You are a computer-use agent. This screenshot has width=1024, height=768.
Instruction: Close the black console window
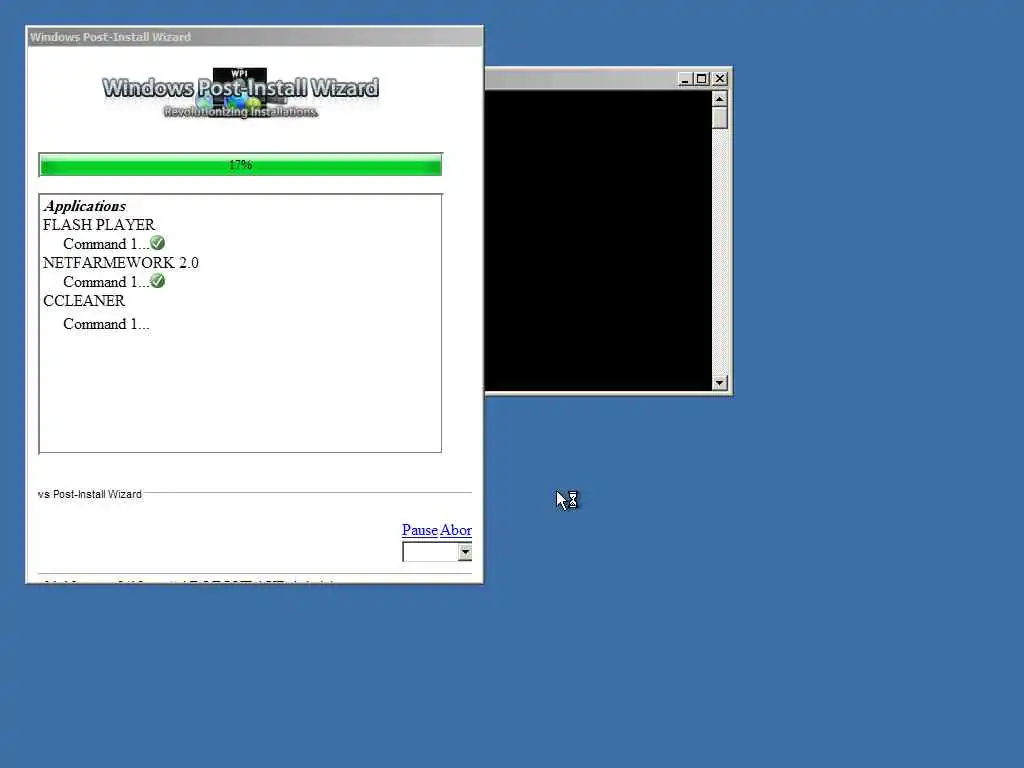(x=720, y=79)
